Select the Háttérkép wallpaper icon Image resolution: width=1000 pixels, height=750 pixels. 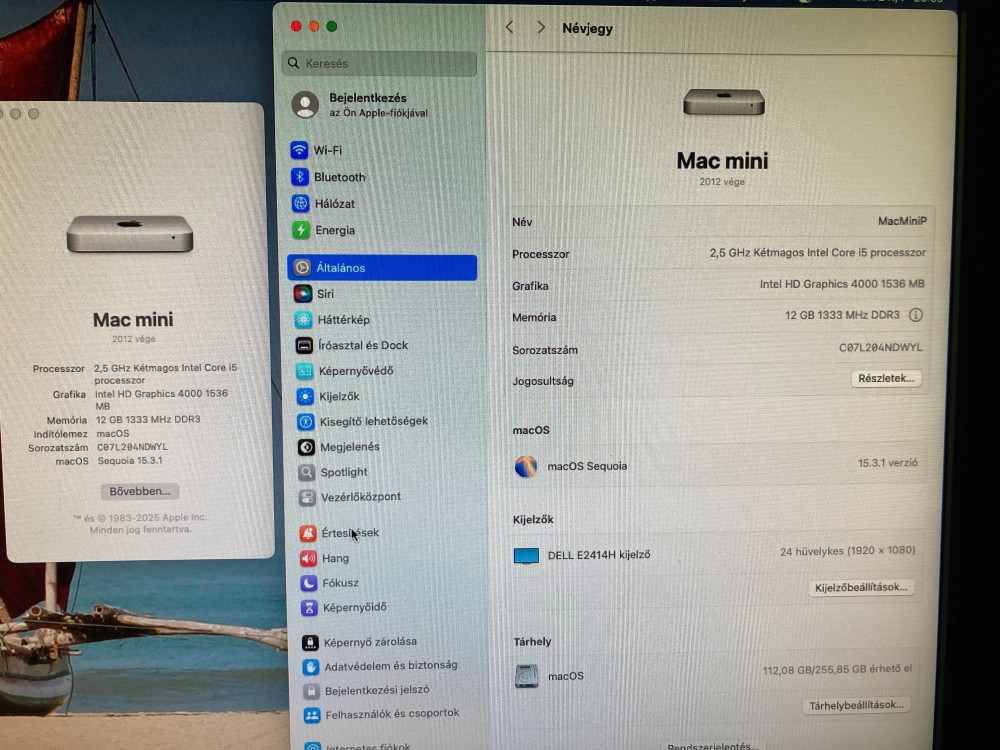coord(303,320)
